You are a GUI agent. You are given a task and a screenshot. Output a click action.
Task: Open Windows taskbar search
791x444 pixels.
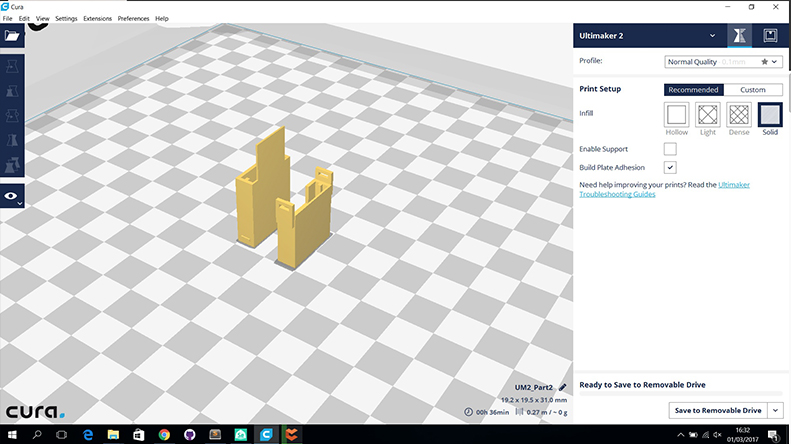click(37, 434)
